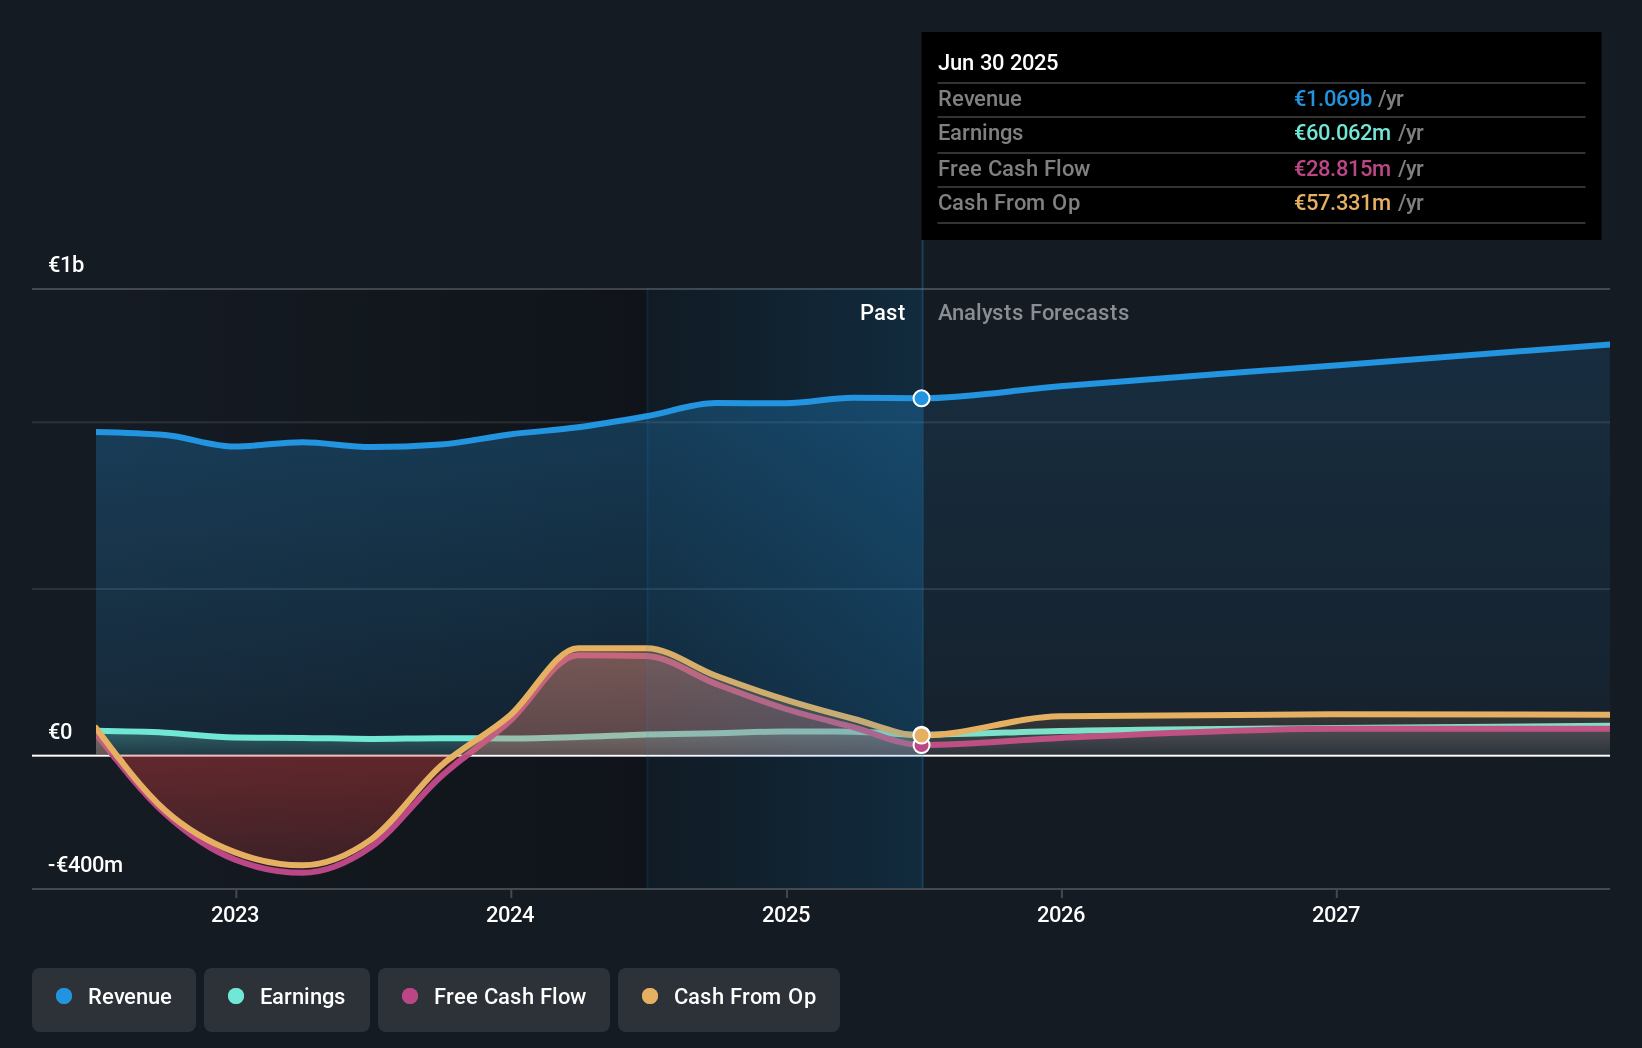Collapse the Analysts Forecasts section
The image size is (1642, 1048).
(1033, 312)
